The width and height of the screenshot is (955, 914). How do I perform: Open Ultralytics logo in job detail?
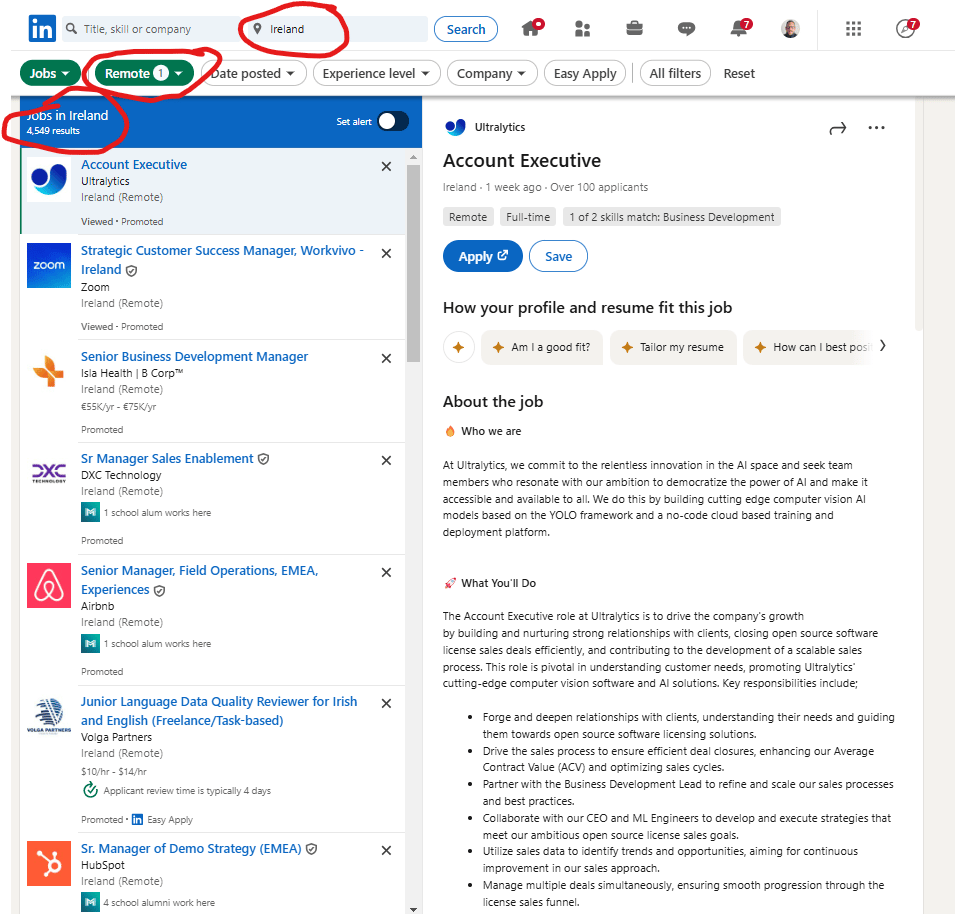pos(455,127)
